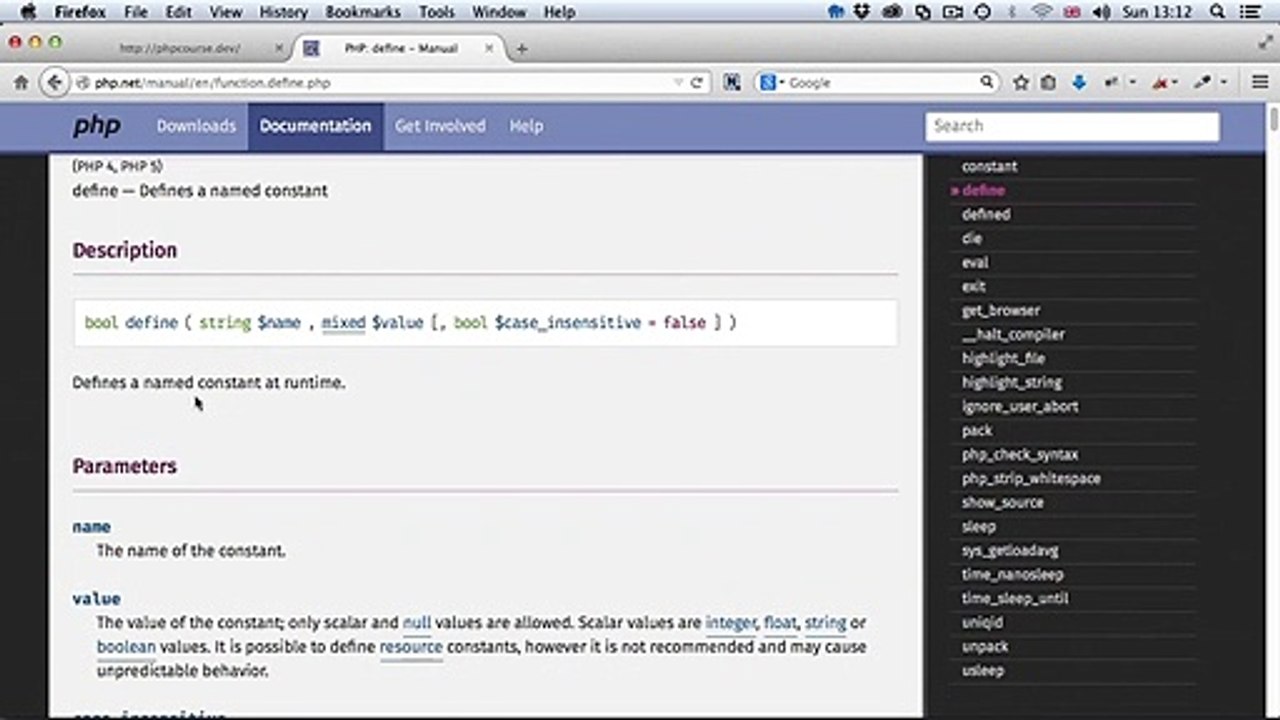Open the volume control in menu bar
The image size is (1280, 720).
pyautogui.click(x=1101, y=12)
